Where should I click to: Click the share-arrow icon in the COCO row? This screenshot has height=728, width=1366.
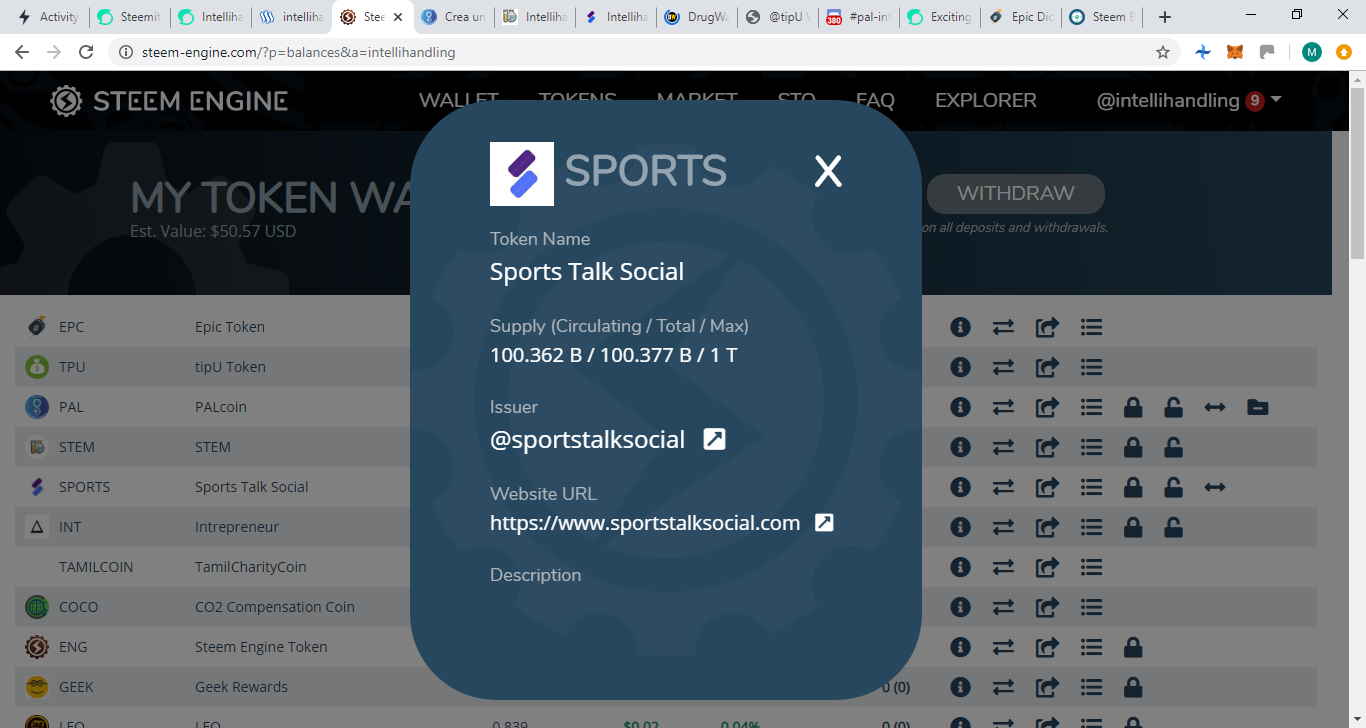1047,607
